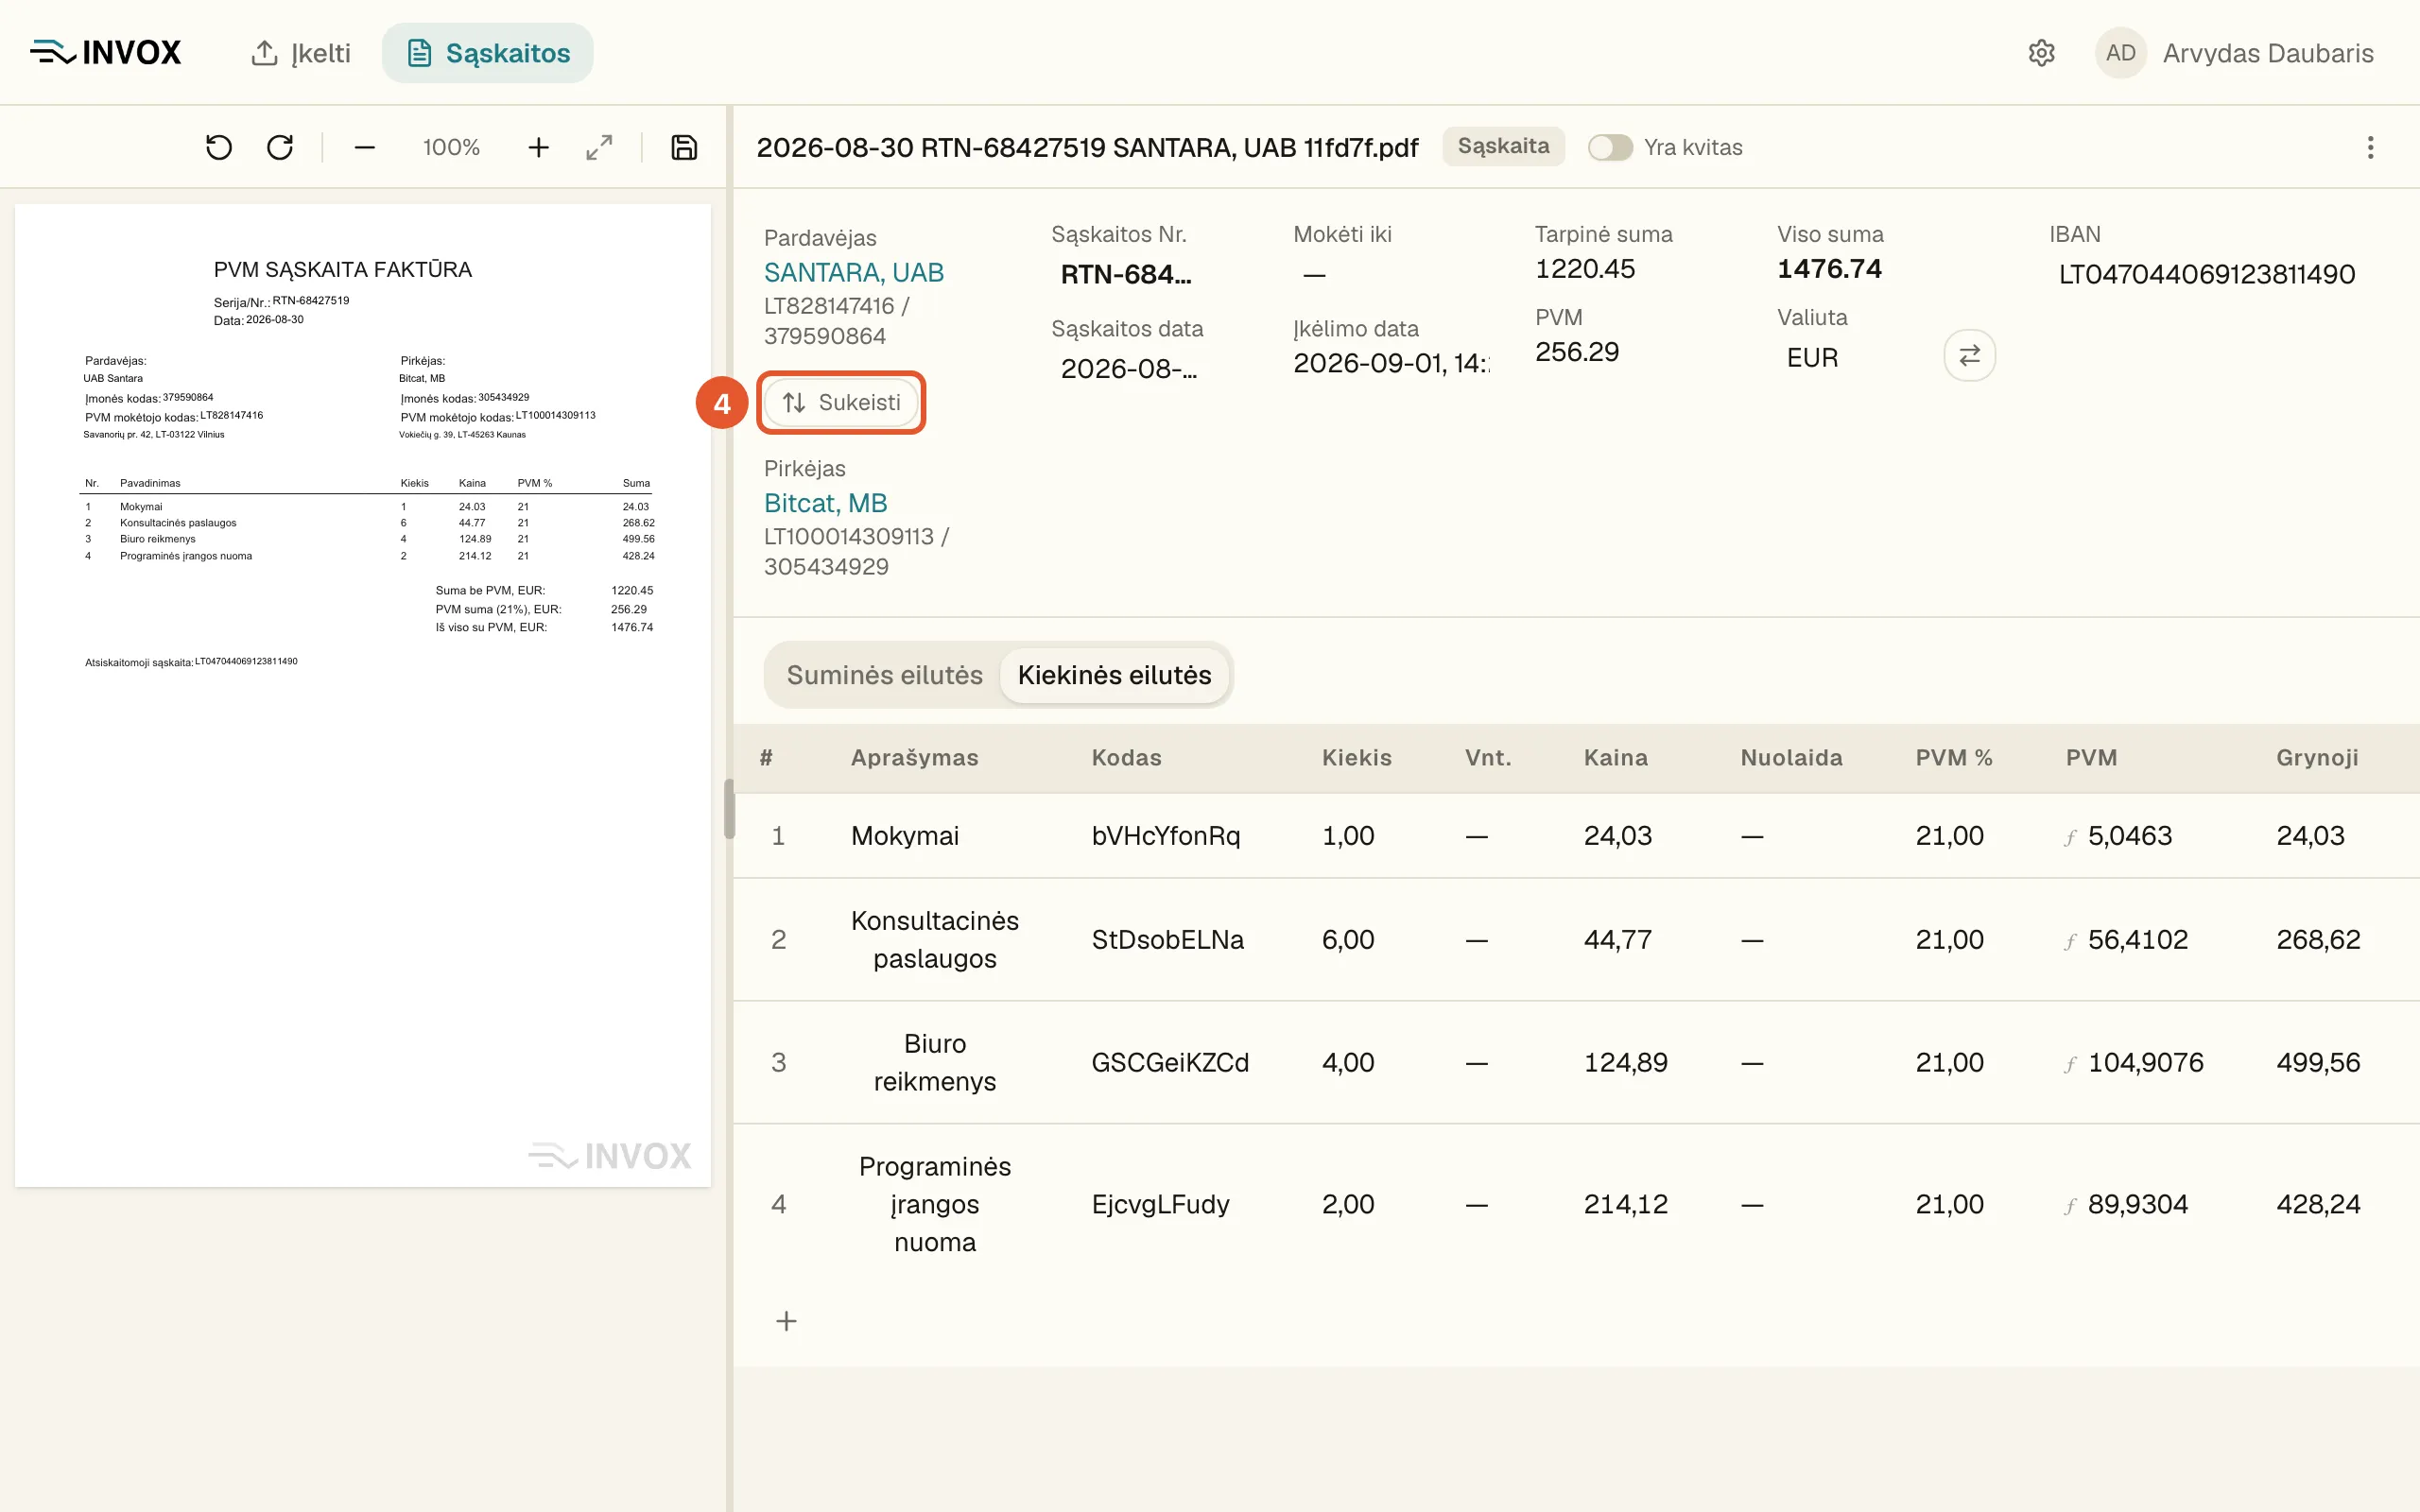The image size is (2420, 1512).
Task: Expand preview to fullscreen
Action: [599, 148]
